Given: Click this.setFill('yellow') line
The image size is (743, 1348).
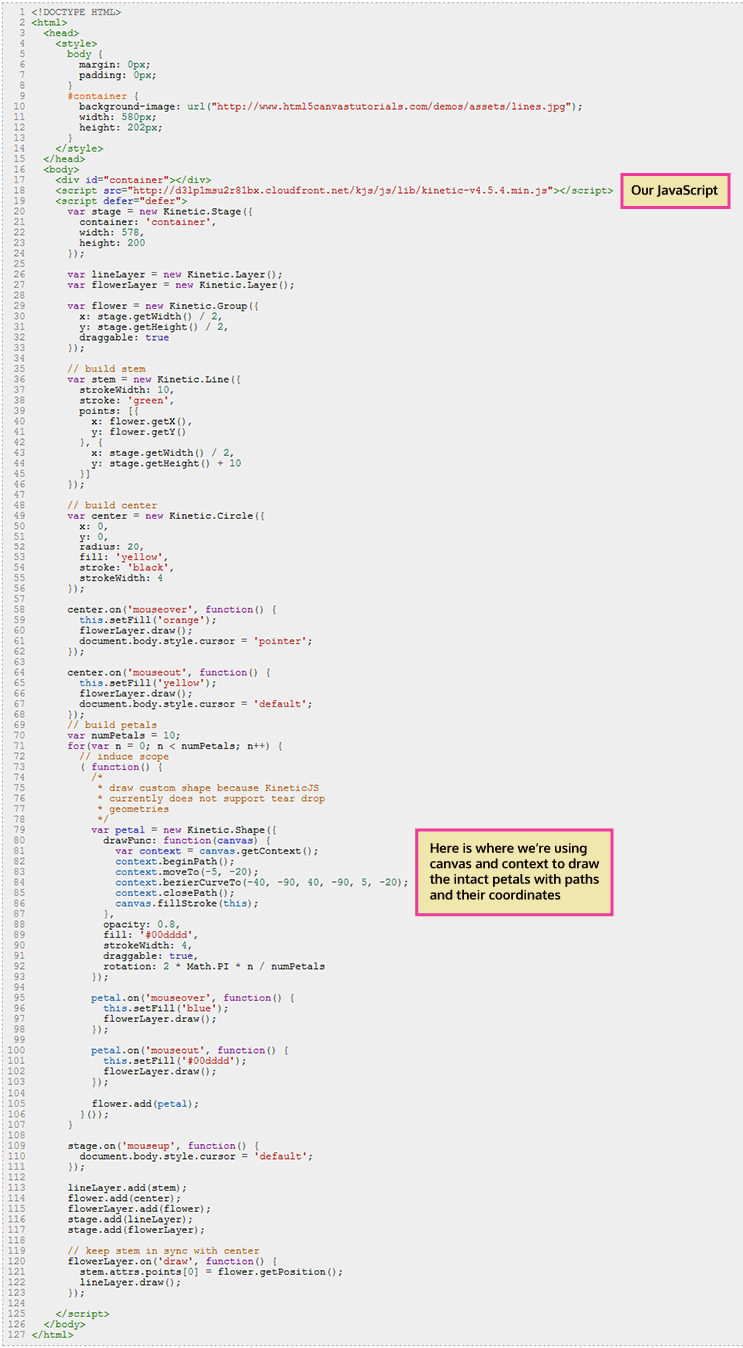Looking at the screenshot, I should [x=149, y=683].
